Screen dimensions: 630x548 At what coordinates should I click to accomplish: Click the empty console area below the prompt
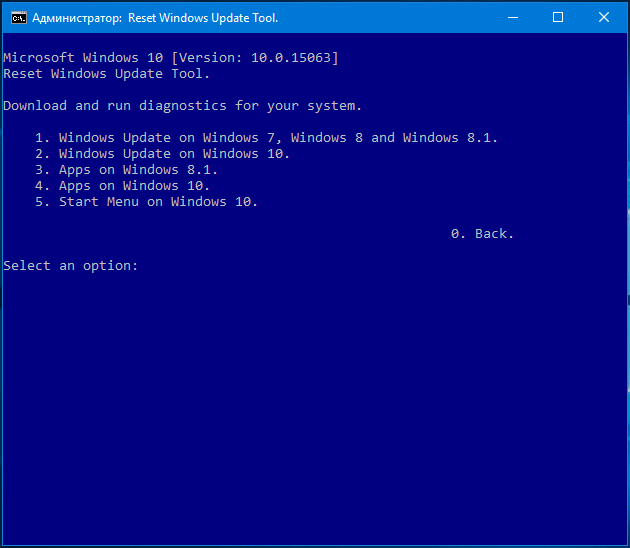click(315, 402)
